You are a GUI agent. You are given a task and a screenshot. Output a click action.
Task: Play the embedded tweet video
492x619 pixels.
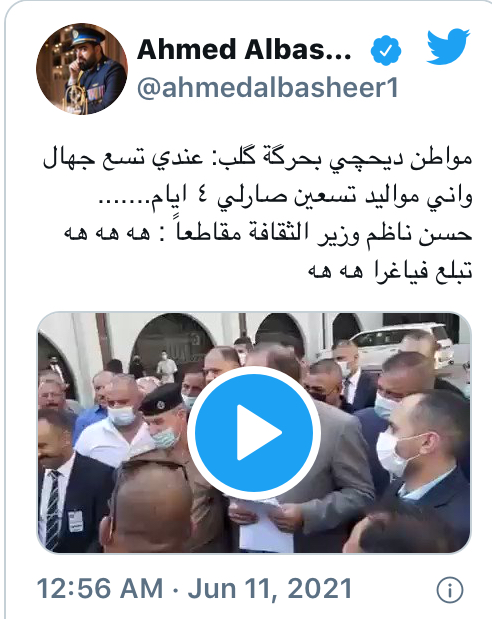coord(254,433)
